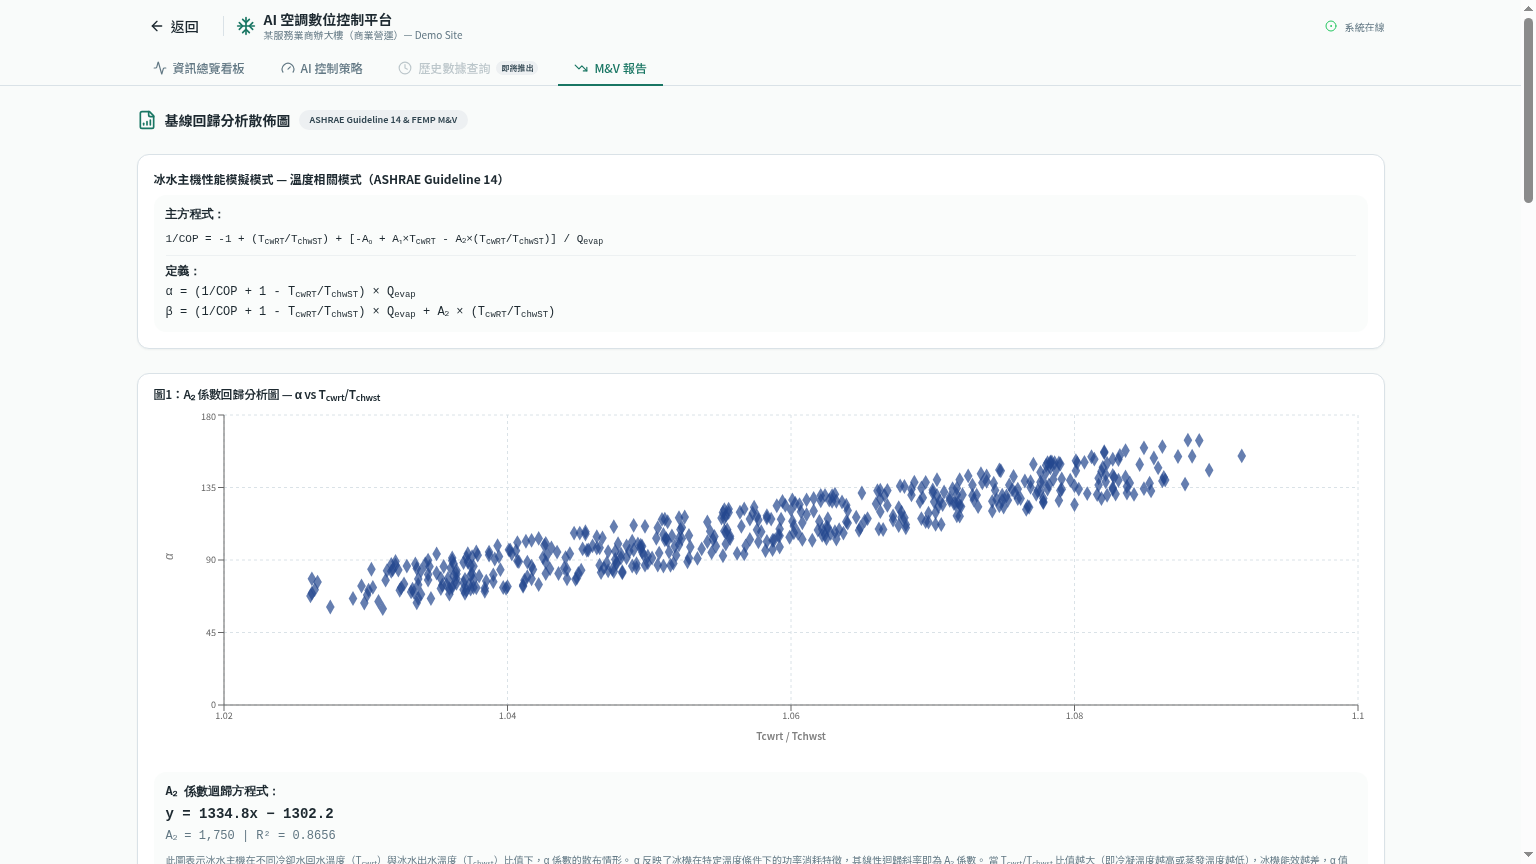Click the clock icon on 歷史數據查詢 tab

pyautogui.click(x=405, y=68)
